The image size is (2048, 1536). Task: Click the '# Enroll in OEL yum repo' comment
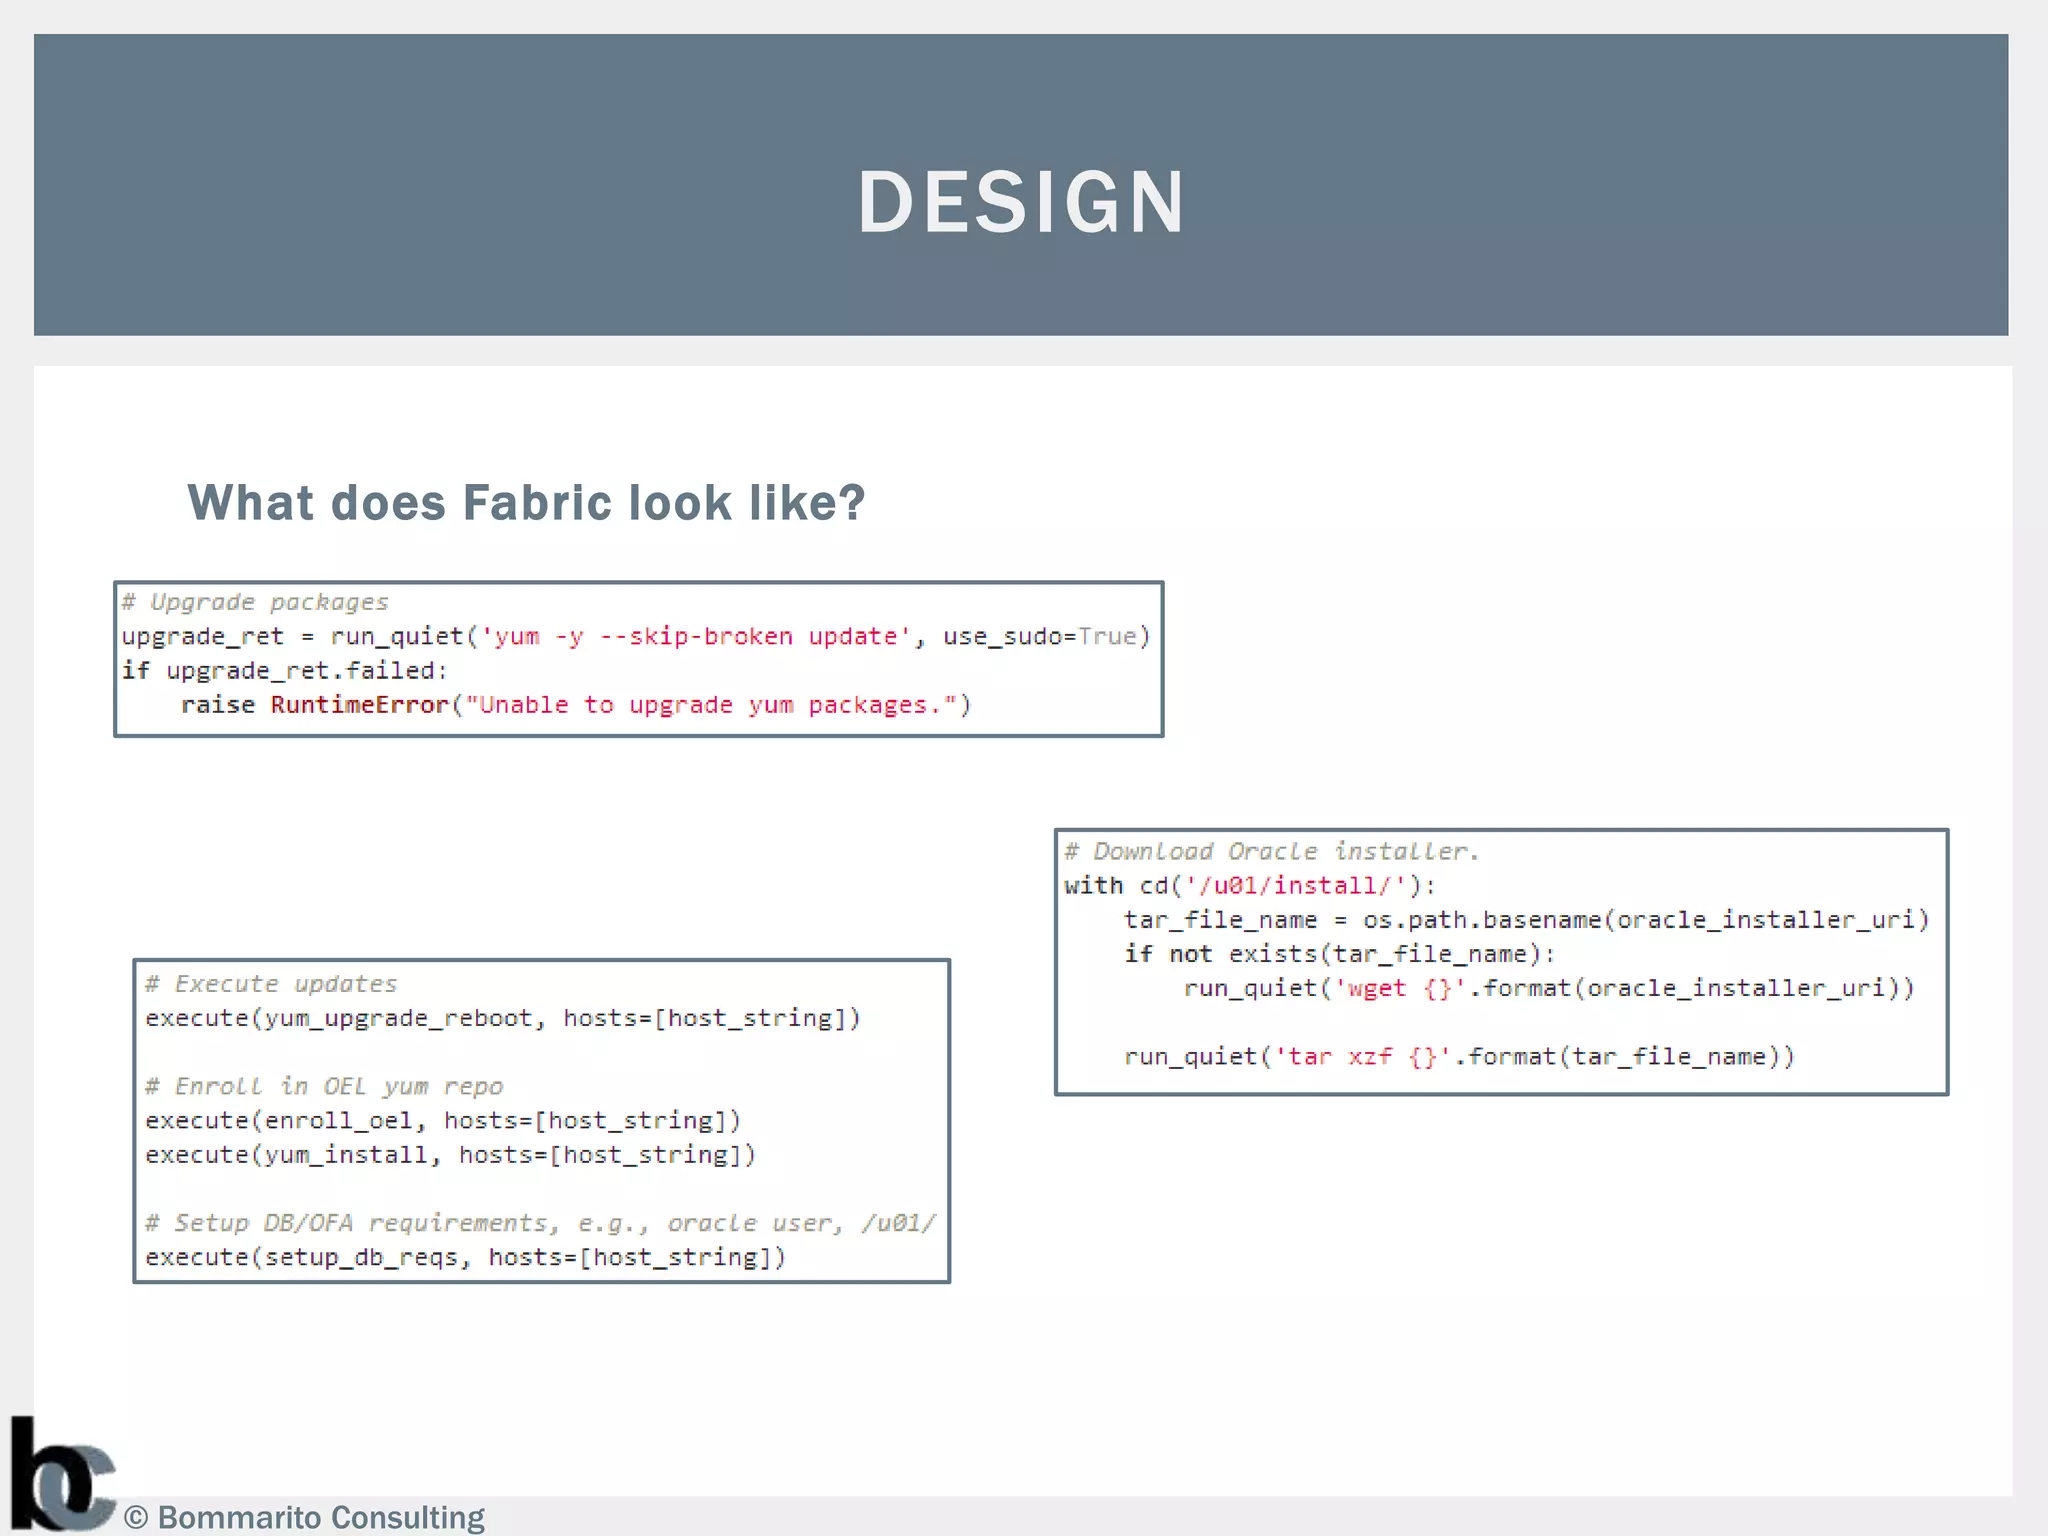coord(324,1086)
